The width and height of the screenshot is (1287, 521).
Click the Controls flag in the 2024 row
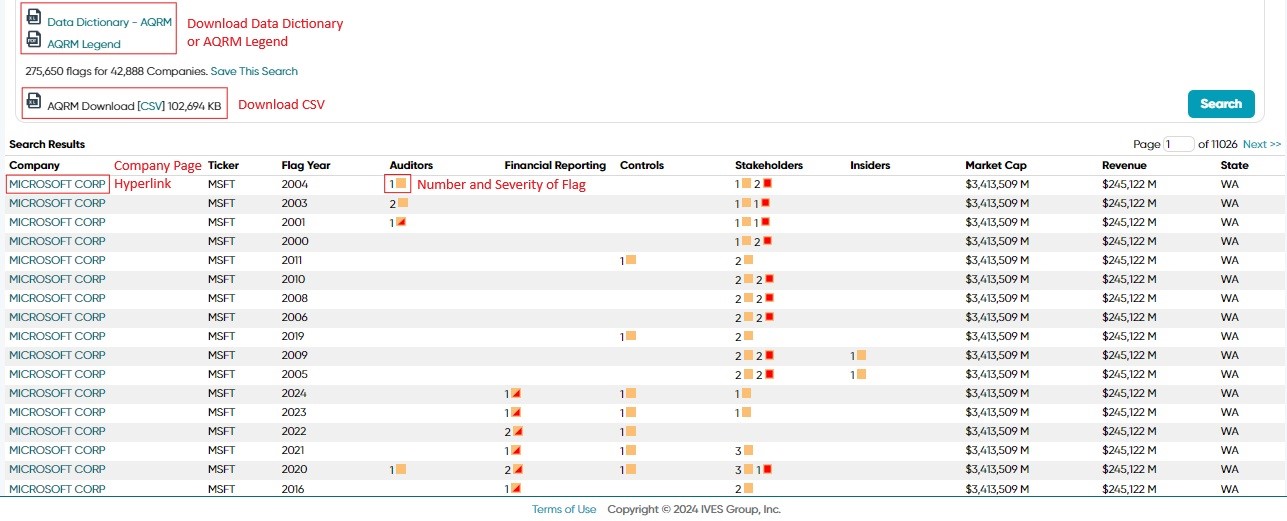(x=631, y=393)
